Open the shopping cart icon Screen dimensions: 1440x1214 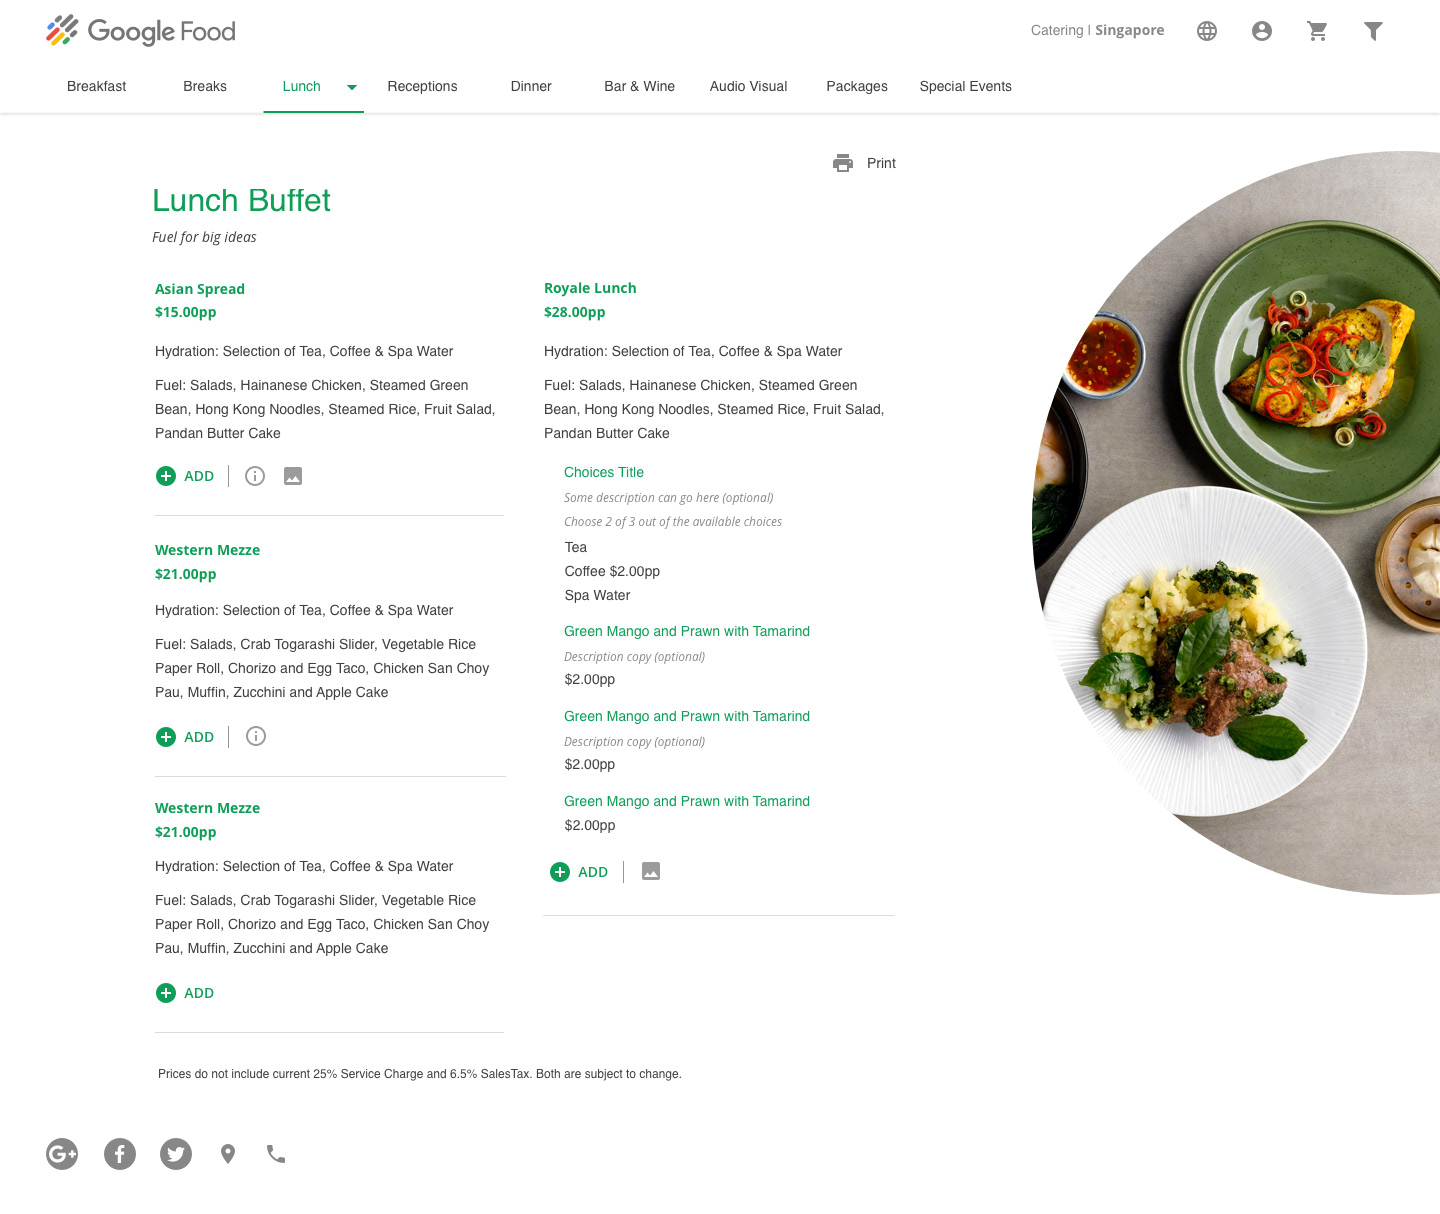1318,31
